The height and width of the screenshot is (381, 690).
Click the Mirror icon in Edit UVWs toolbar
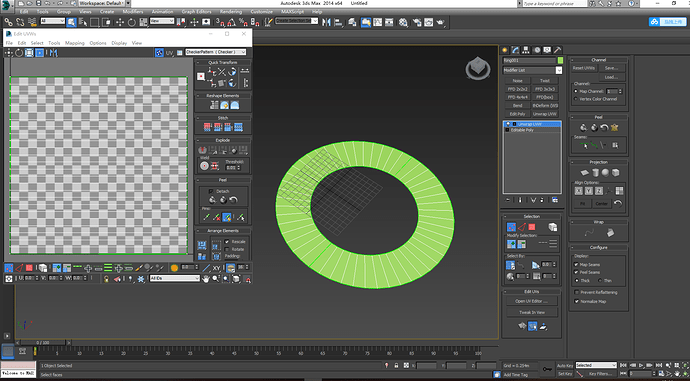pyautogui.click(x=53, y=53)
